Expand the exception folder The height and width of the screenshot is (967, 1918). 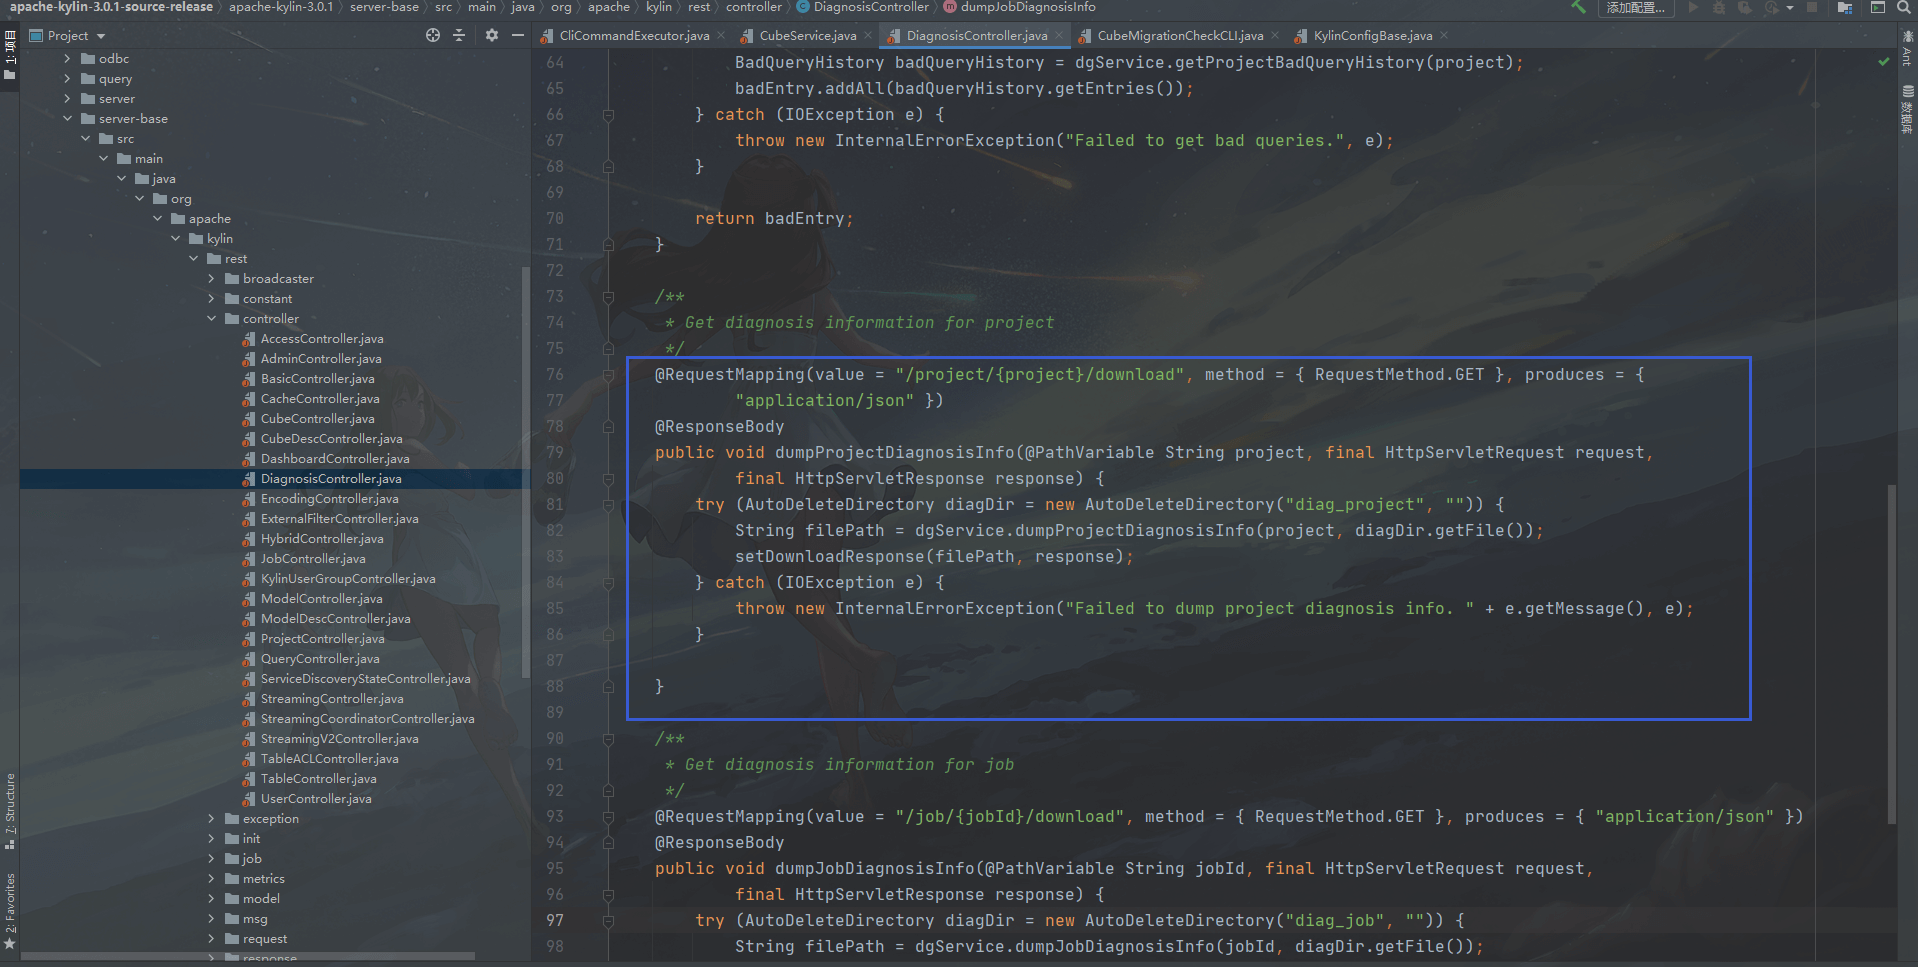tap(211, 819)
